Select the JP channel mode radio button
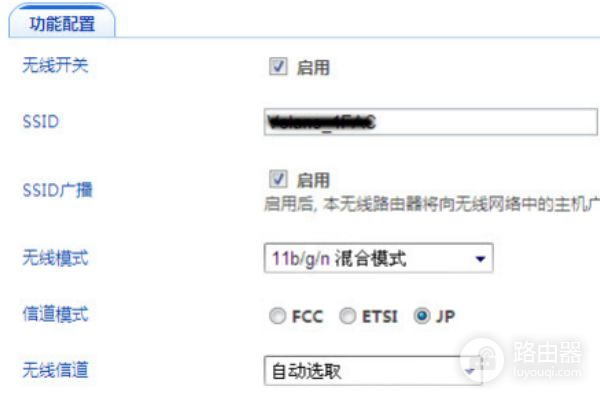 (x=422, y=316)
